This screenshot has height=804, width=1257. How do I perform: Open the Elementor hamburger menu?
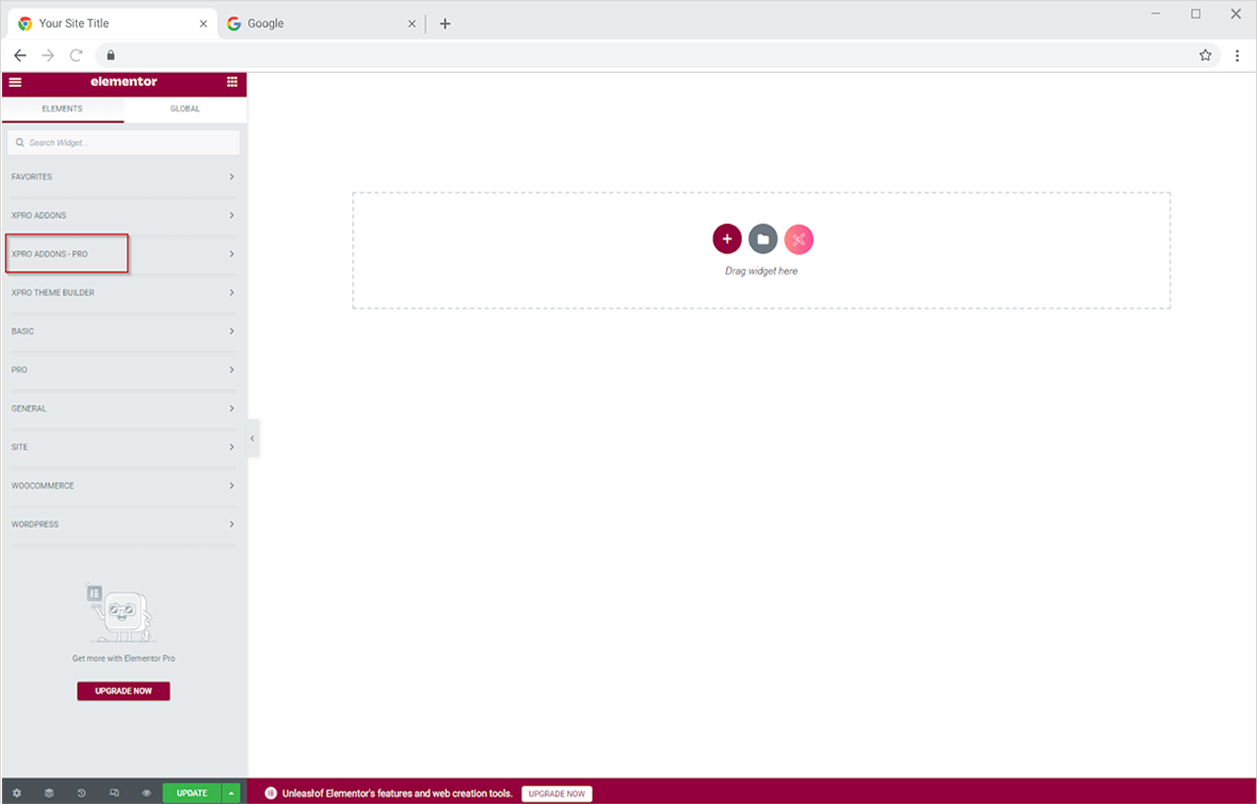coord(15,82)
